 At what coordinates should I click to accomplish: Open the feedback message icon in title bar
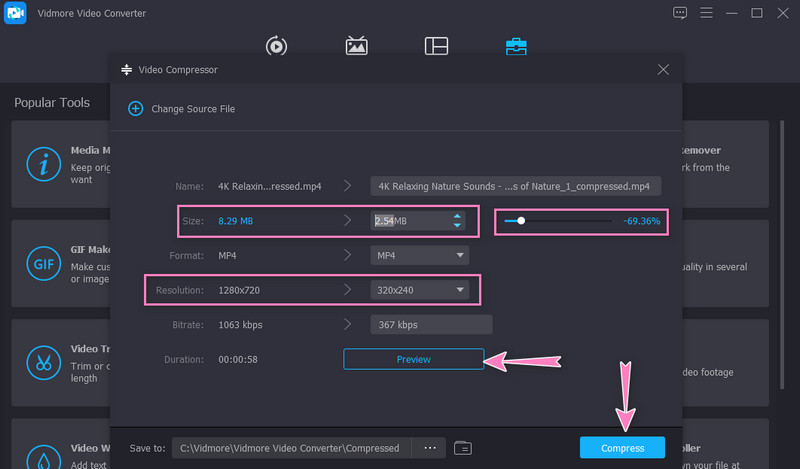pyautogui.click(x=680, y=13)
